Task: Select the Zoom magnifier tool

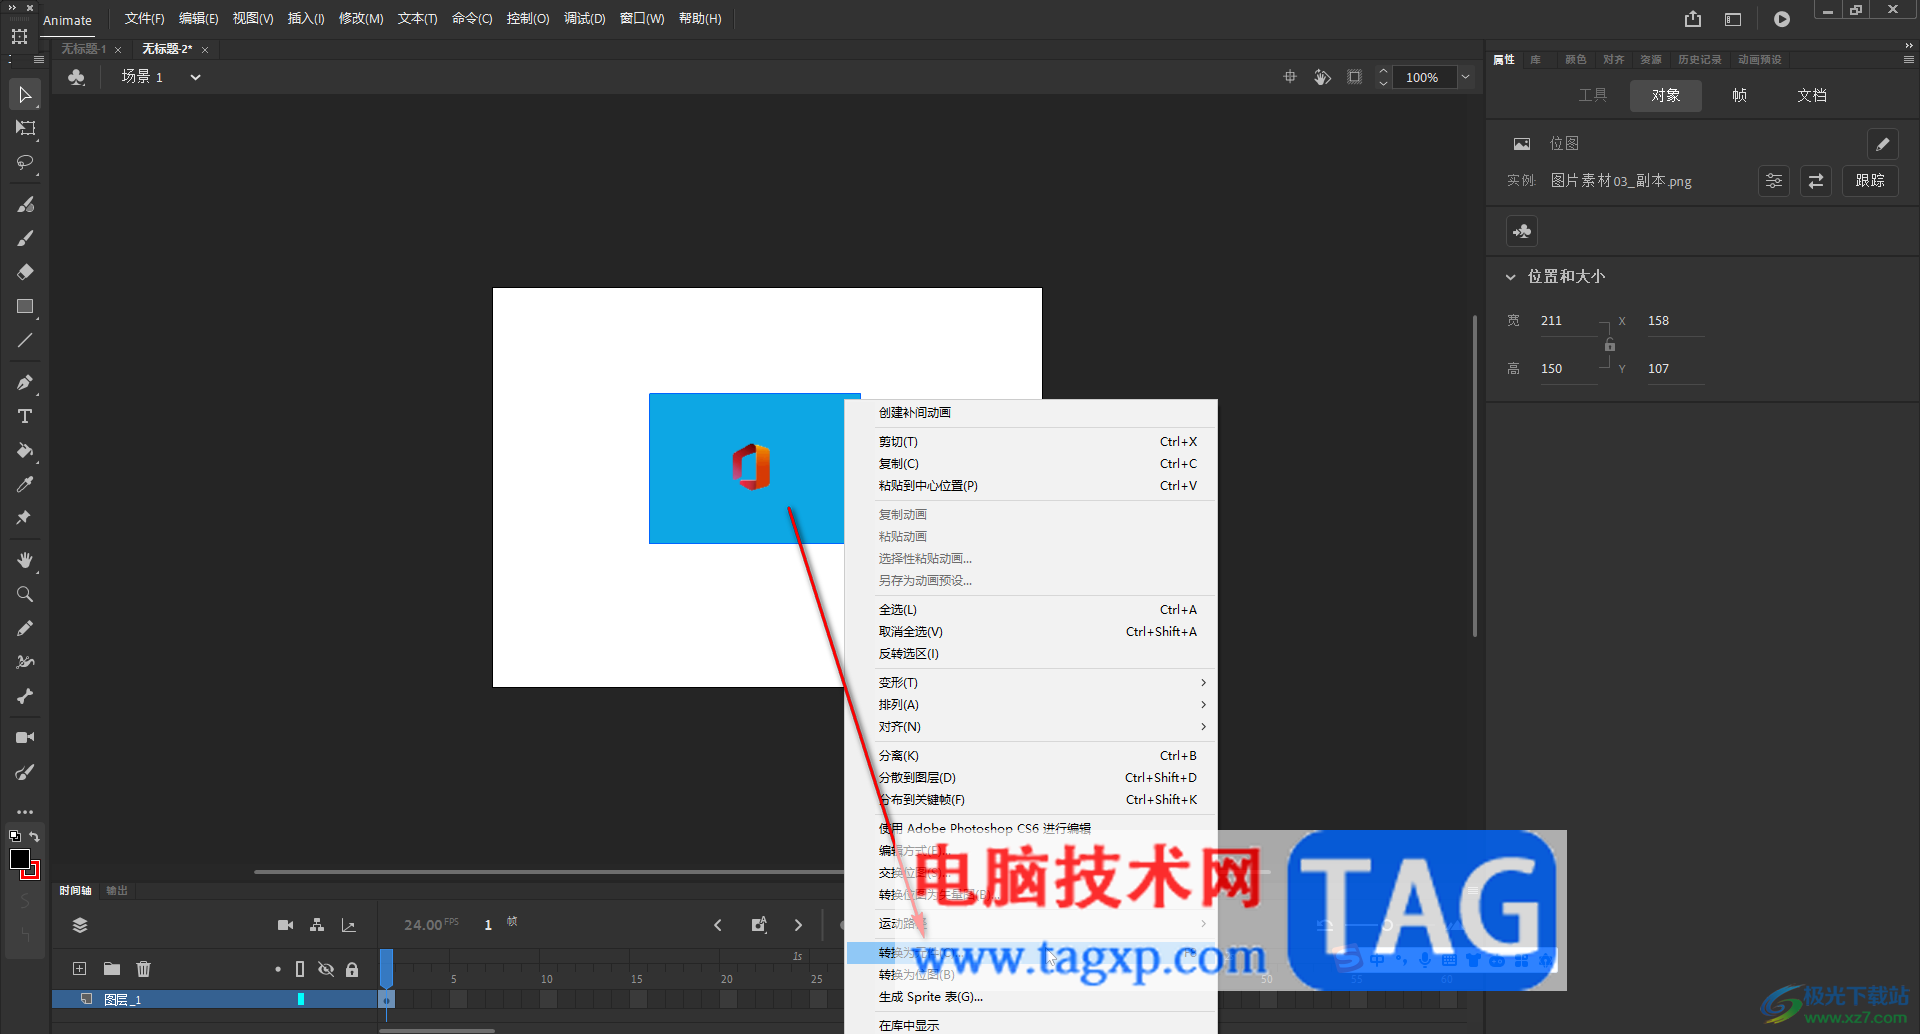Action: pyautogui.click(x=25, y=594)
